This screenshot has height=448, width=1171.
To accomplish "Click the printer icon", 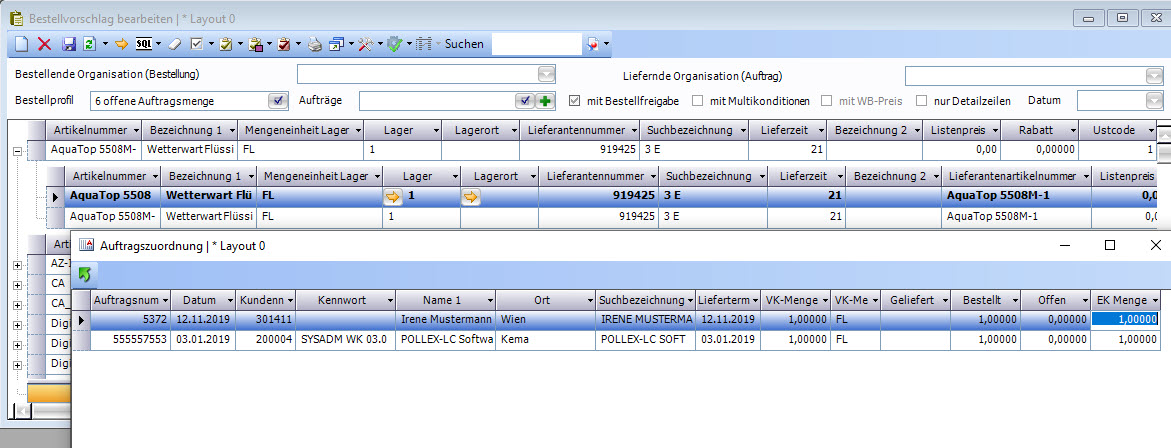I will click(314, 44).
